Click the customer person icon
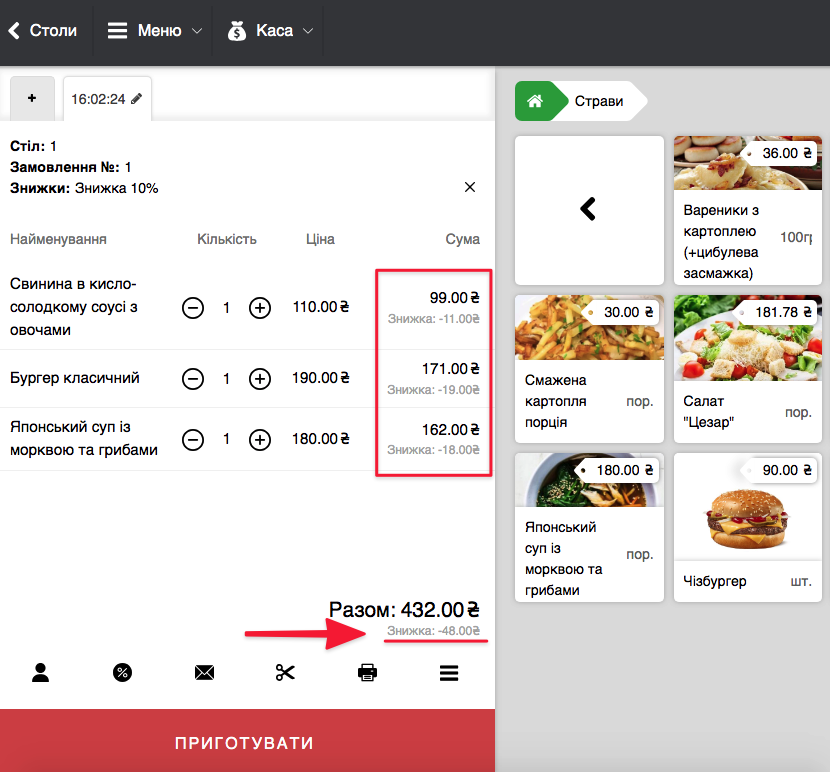This screenshot has height=772, width=830. pos(41,673)
